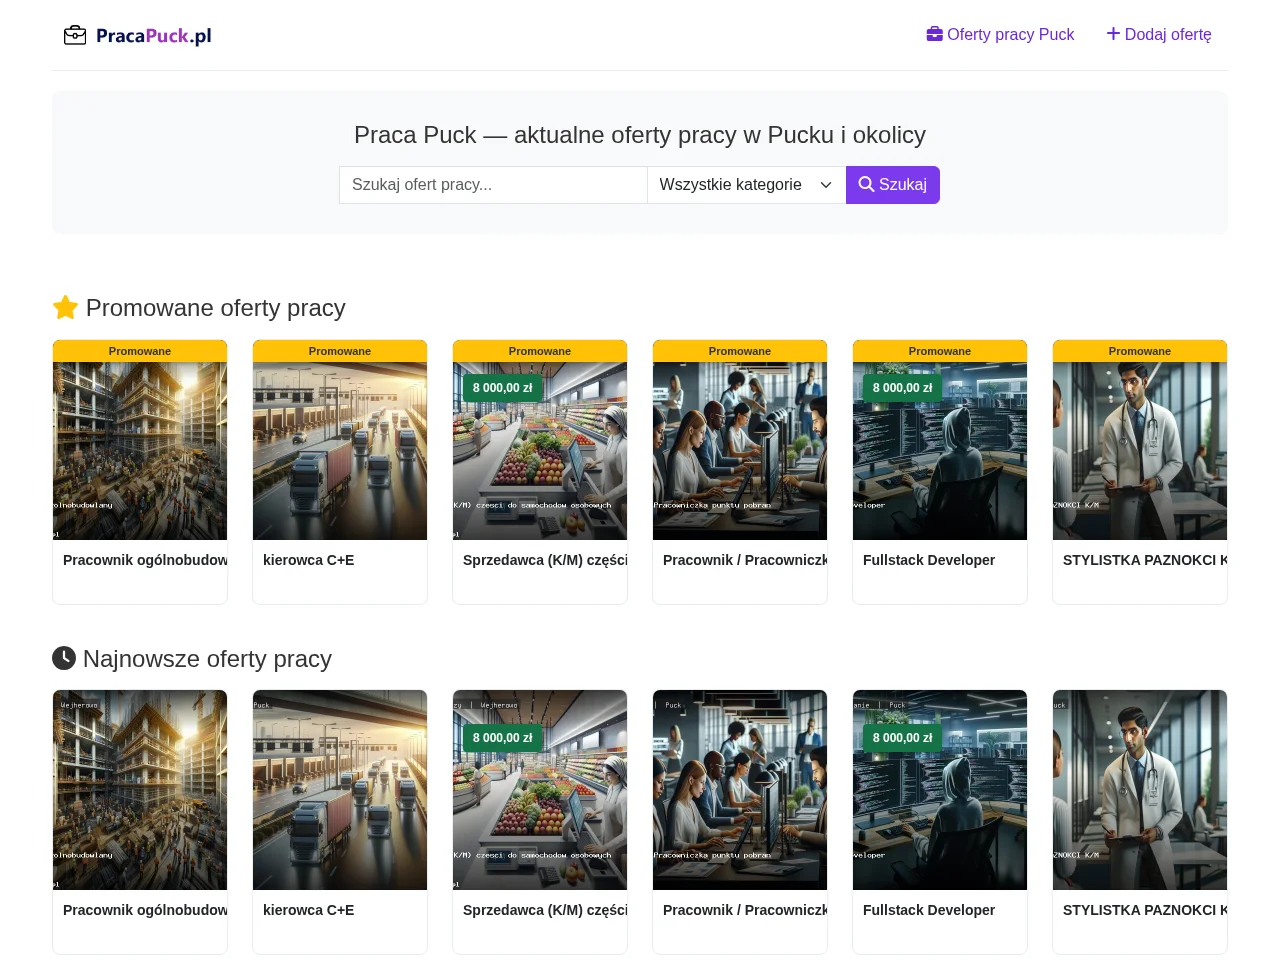Click newest Fullstack Developer title
1280x960 pixels.
click(929, 910)
